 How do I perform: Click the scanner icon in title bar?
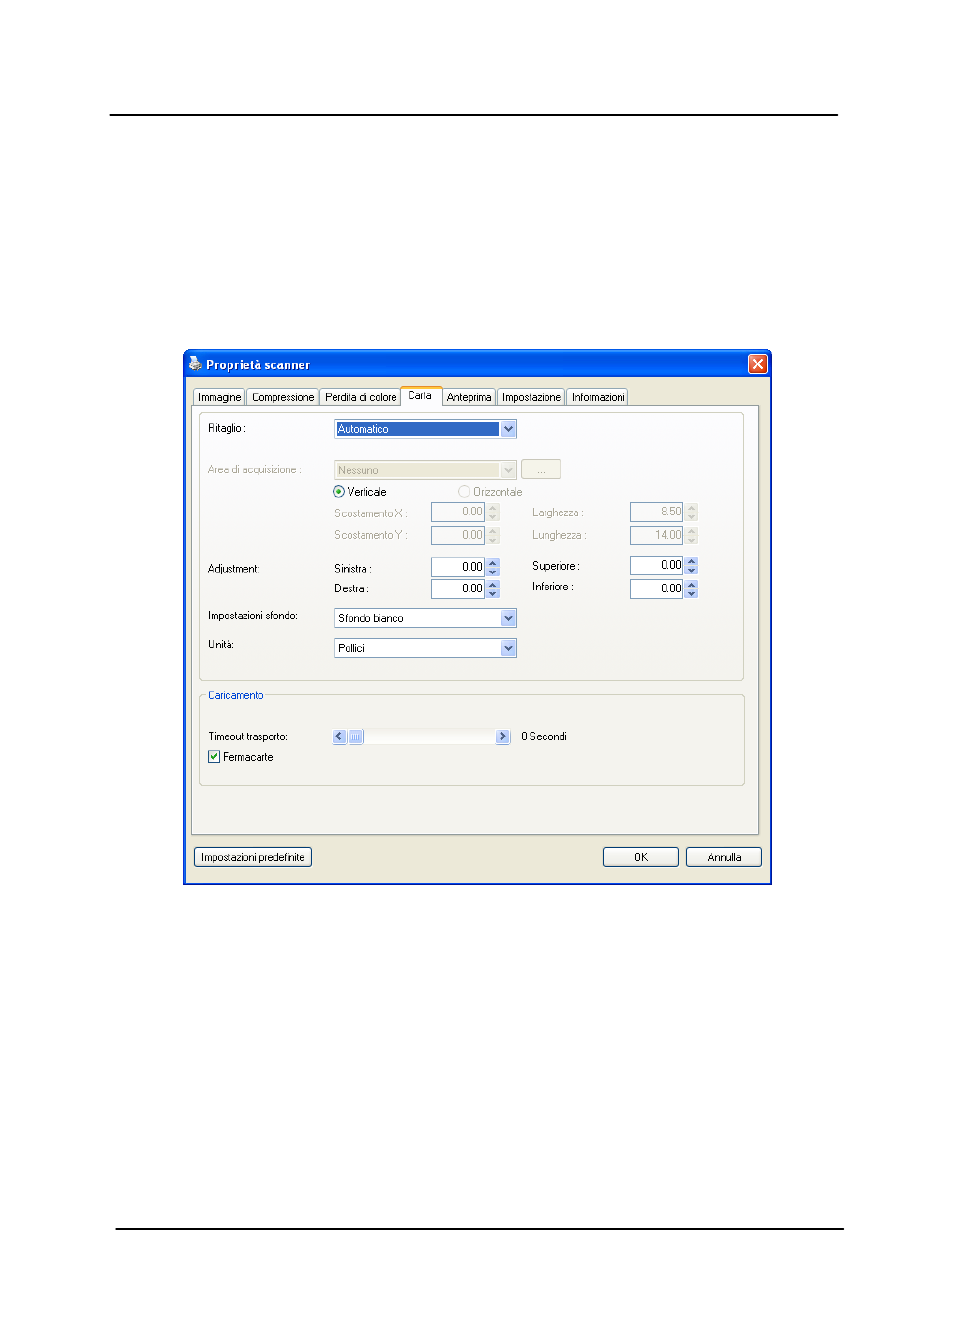pos(195,364)
